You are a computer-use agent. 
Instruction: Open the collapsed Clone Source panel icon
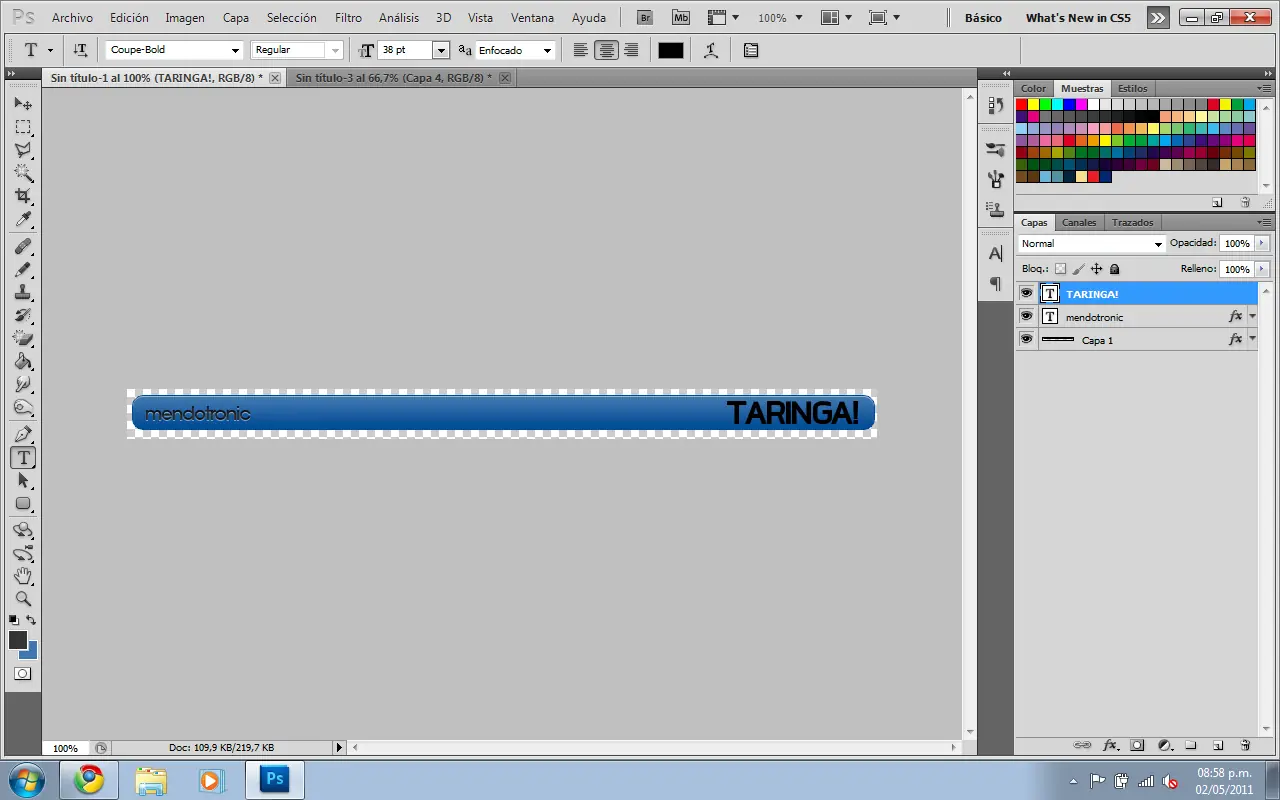[995, 210]
